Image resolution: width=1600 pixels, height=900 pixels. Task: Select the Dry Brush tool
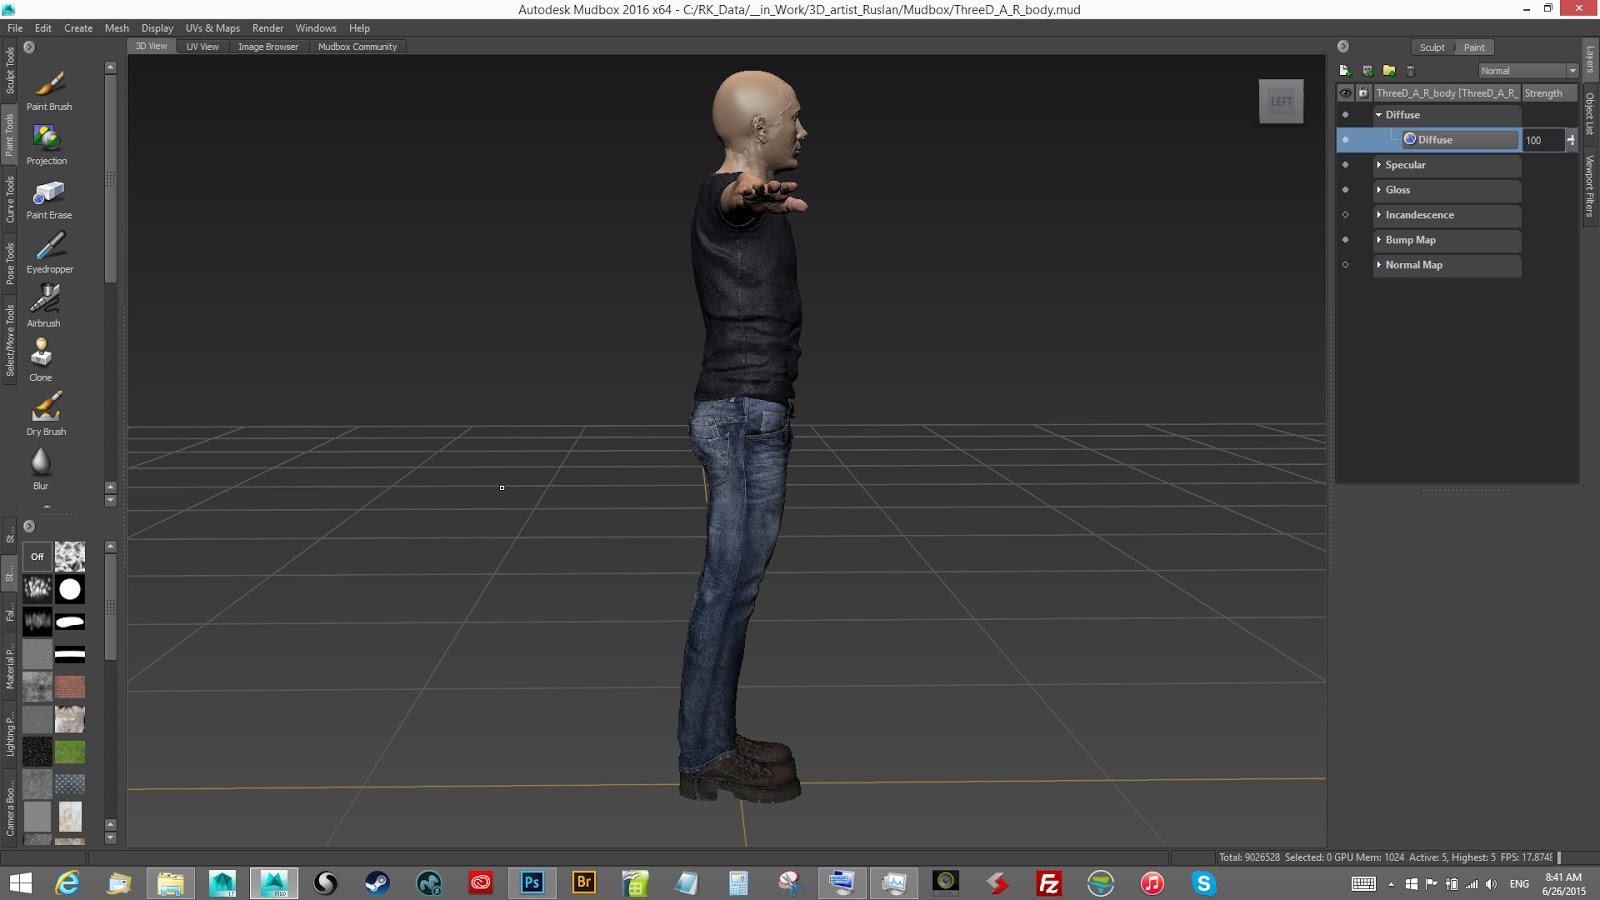(x=46, y=414)
